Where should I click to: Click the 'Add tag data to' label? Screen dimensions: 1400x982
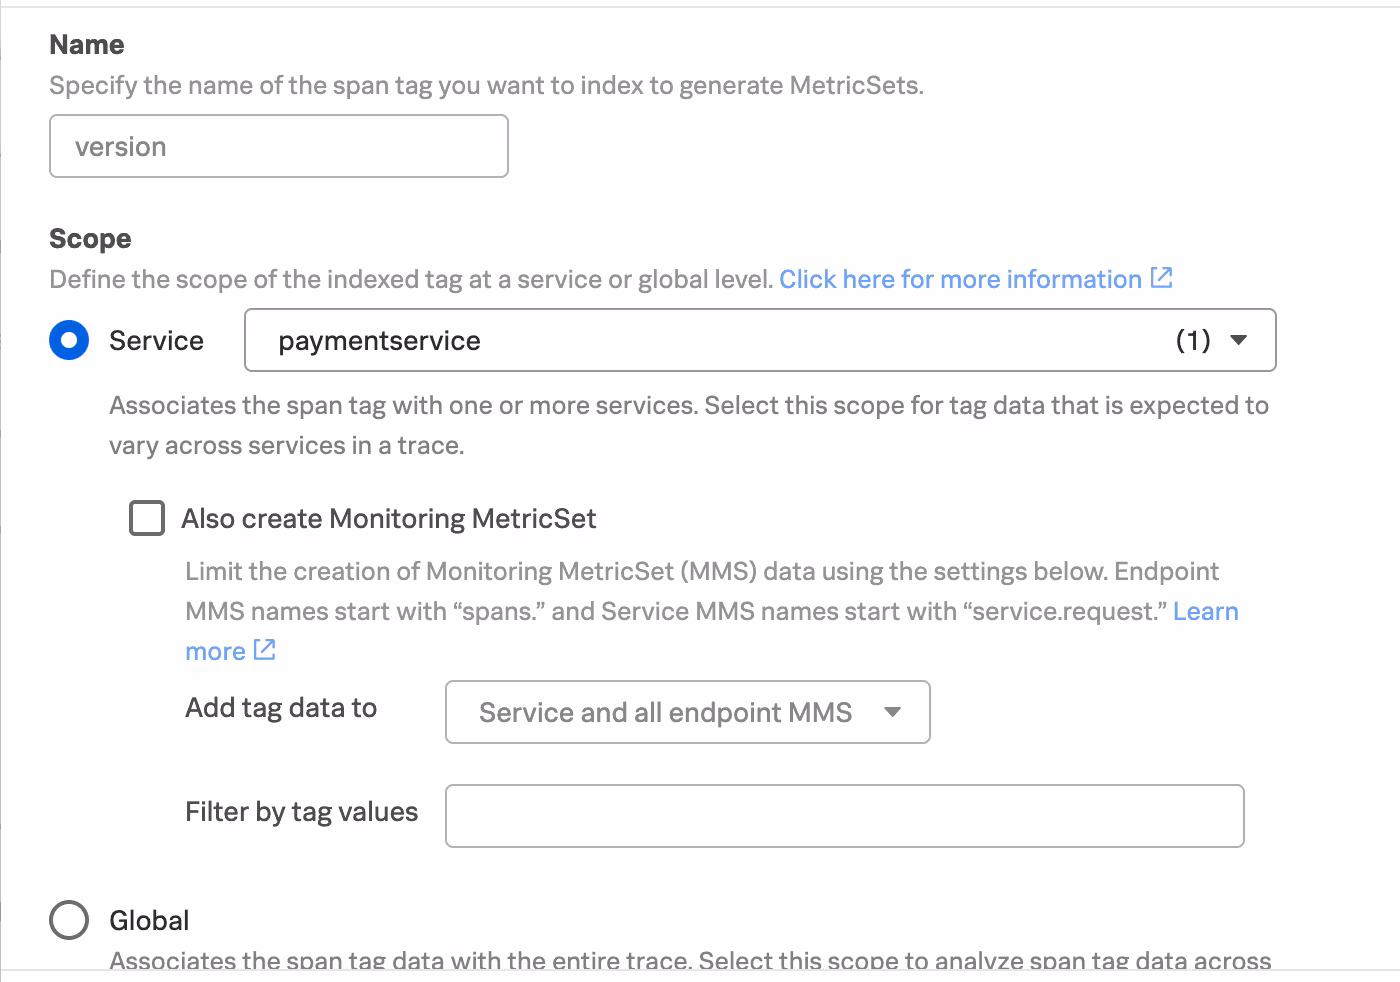click(281, 708)
